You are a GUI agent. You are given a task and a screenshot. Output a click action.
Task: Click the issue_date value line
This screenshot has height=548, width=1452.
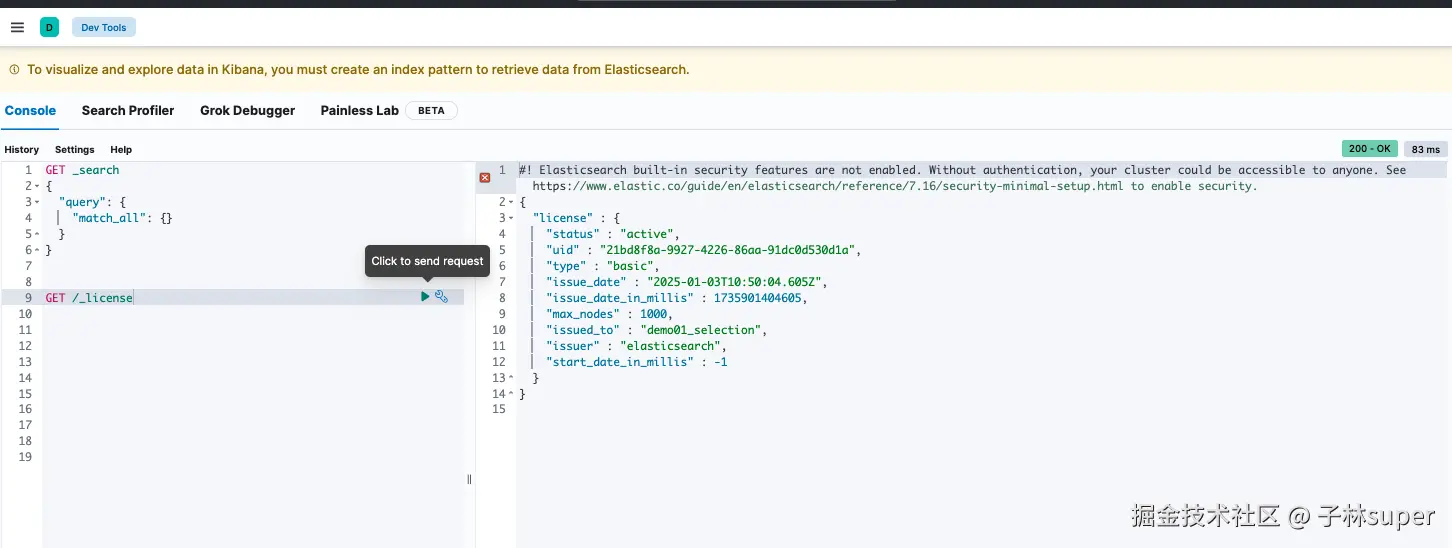pyautogui.click(x=686, y=282)
